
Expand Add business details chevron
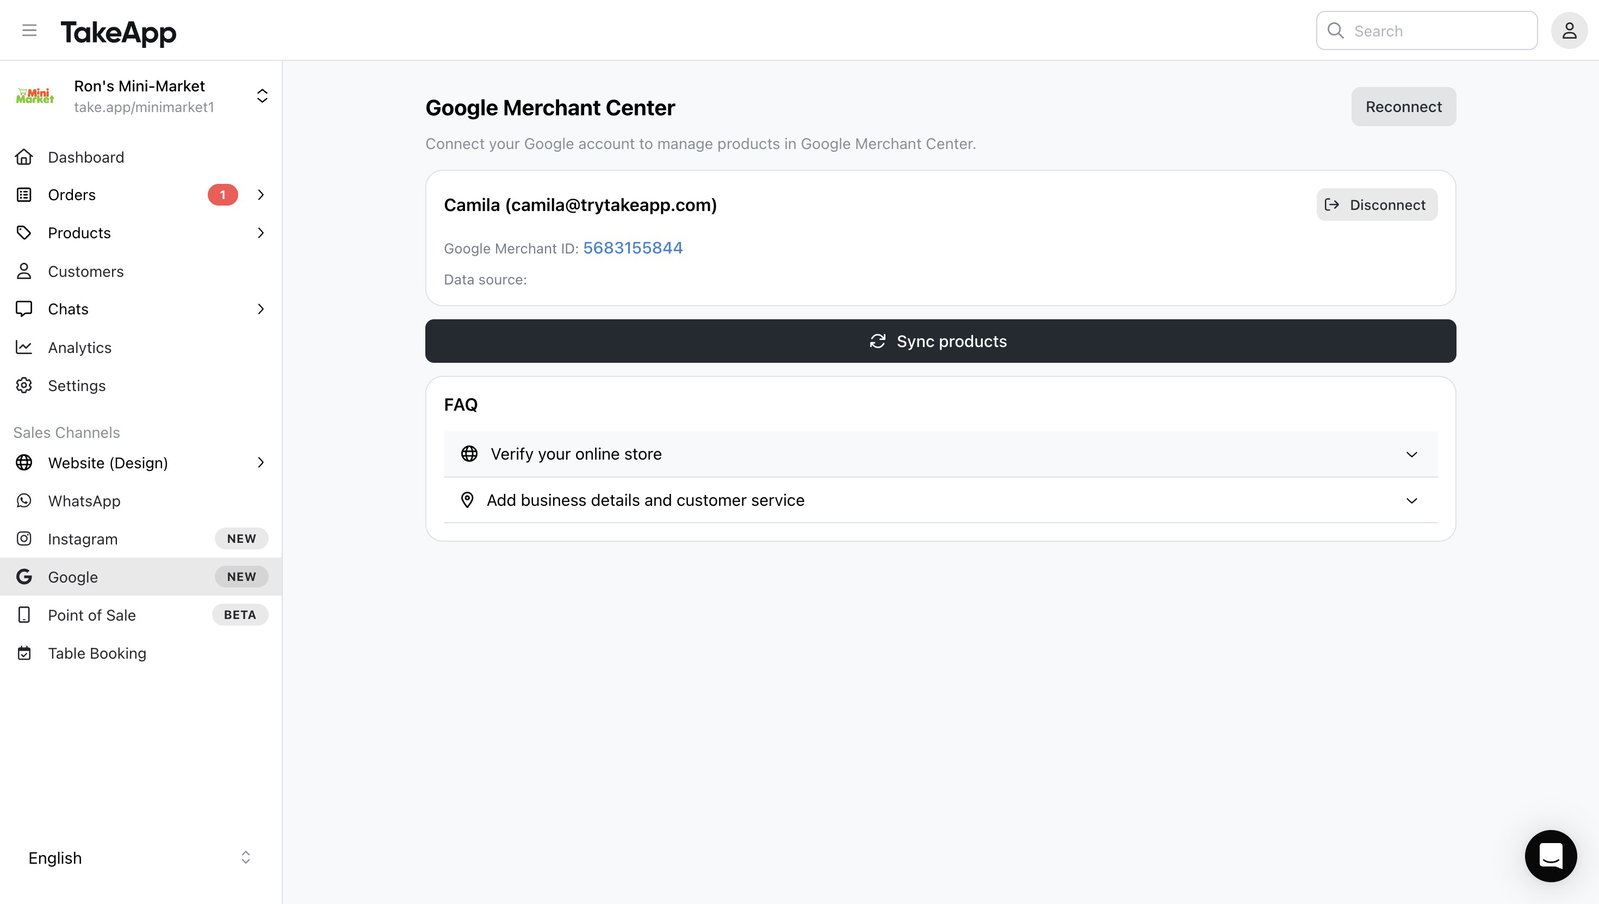click(1411, 500)
